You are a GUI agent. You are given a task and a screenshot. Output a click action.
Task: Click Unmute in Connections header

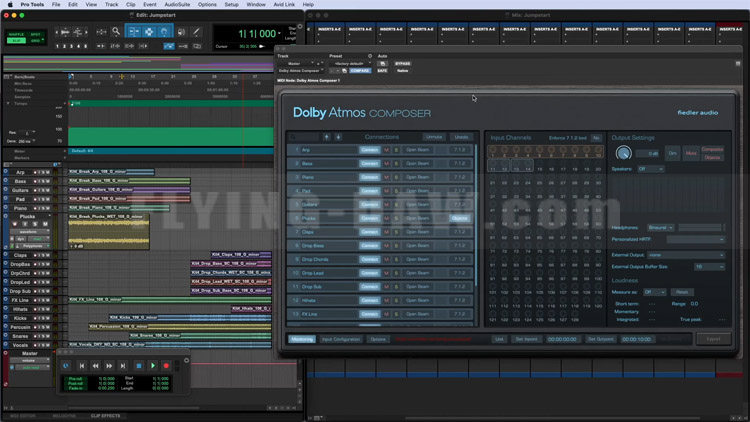(x=434, y=137)
